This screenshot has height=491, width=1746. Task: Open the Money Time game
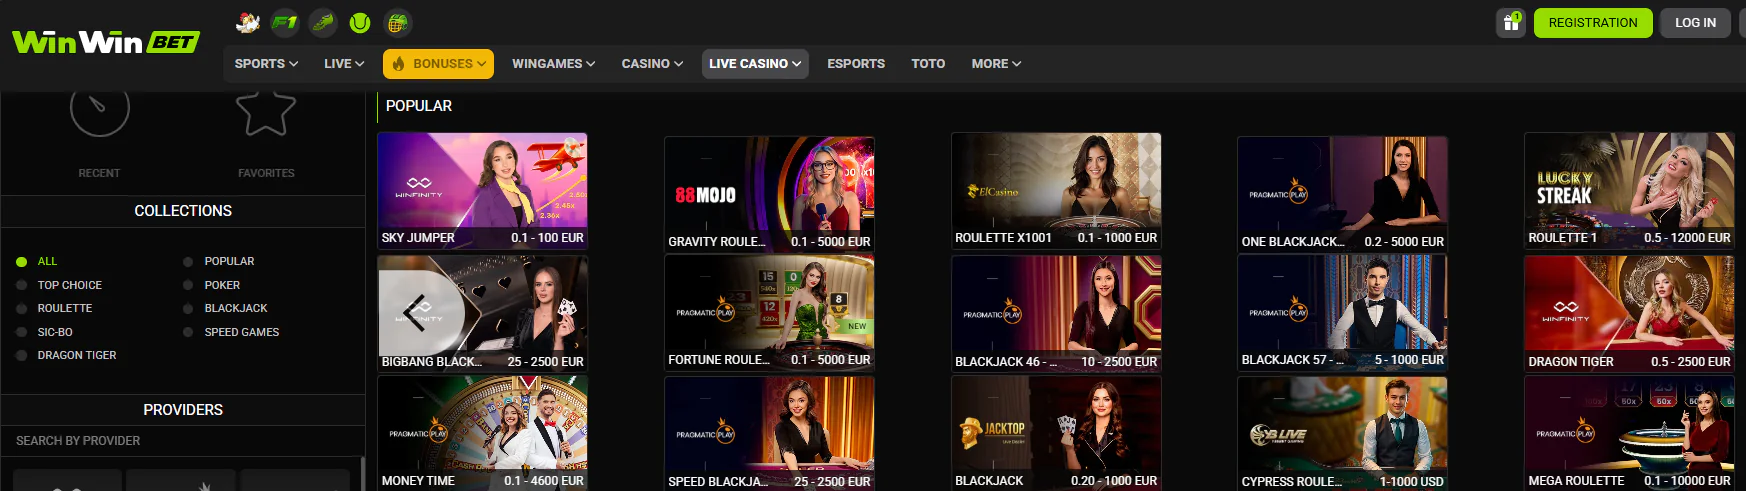(x=482, y=433)
